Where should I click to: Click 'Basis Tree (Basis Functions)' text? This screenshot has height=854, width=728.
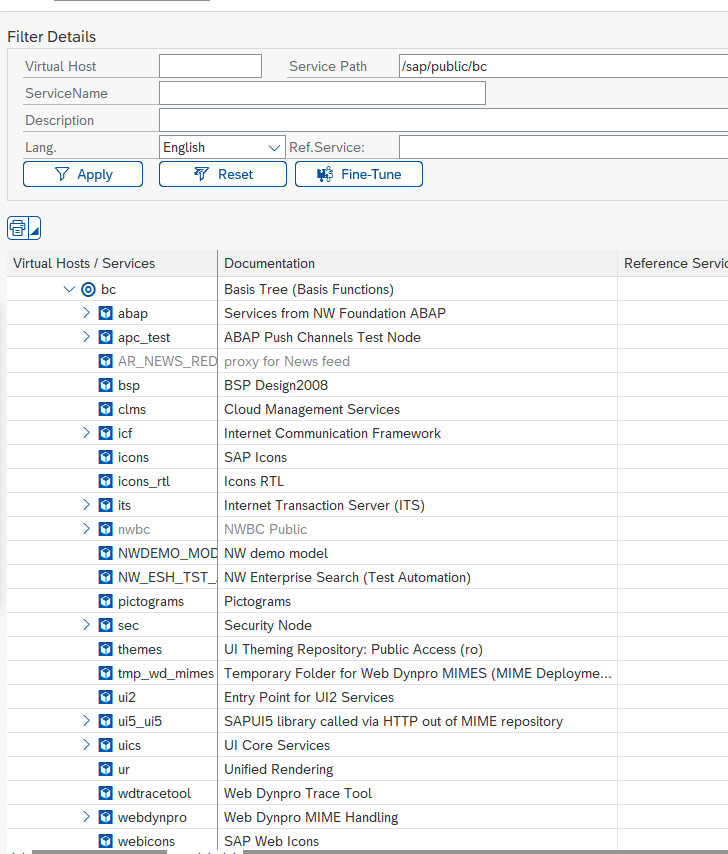coord(309,290)
